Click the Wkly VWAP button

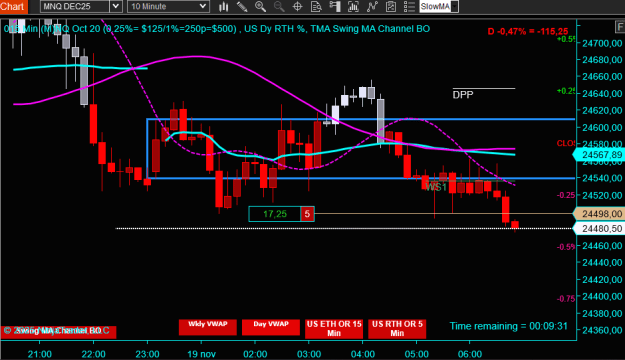(x=208, y=327)
